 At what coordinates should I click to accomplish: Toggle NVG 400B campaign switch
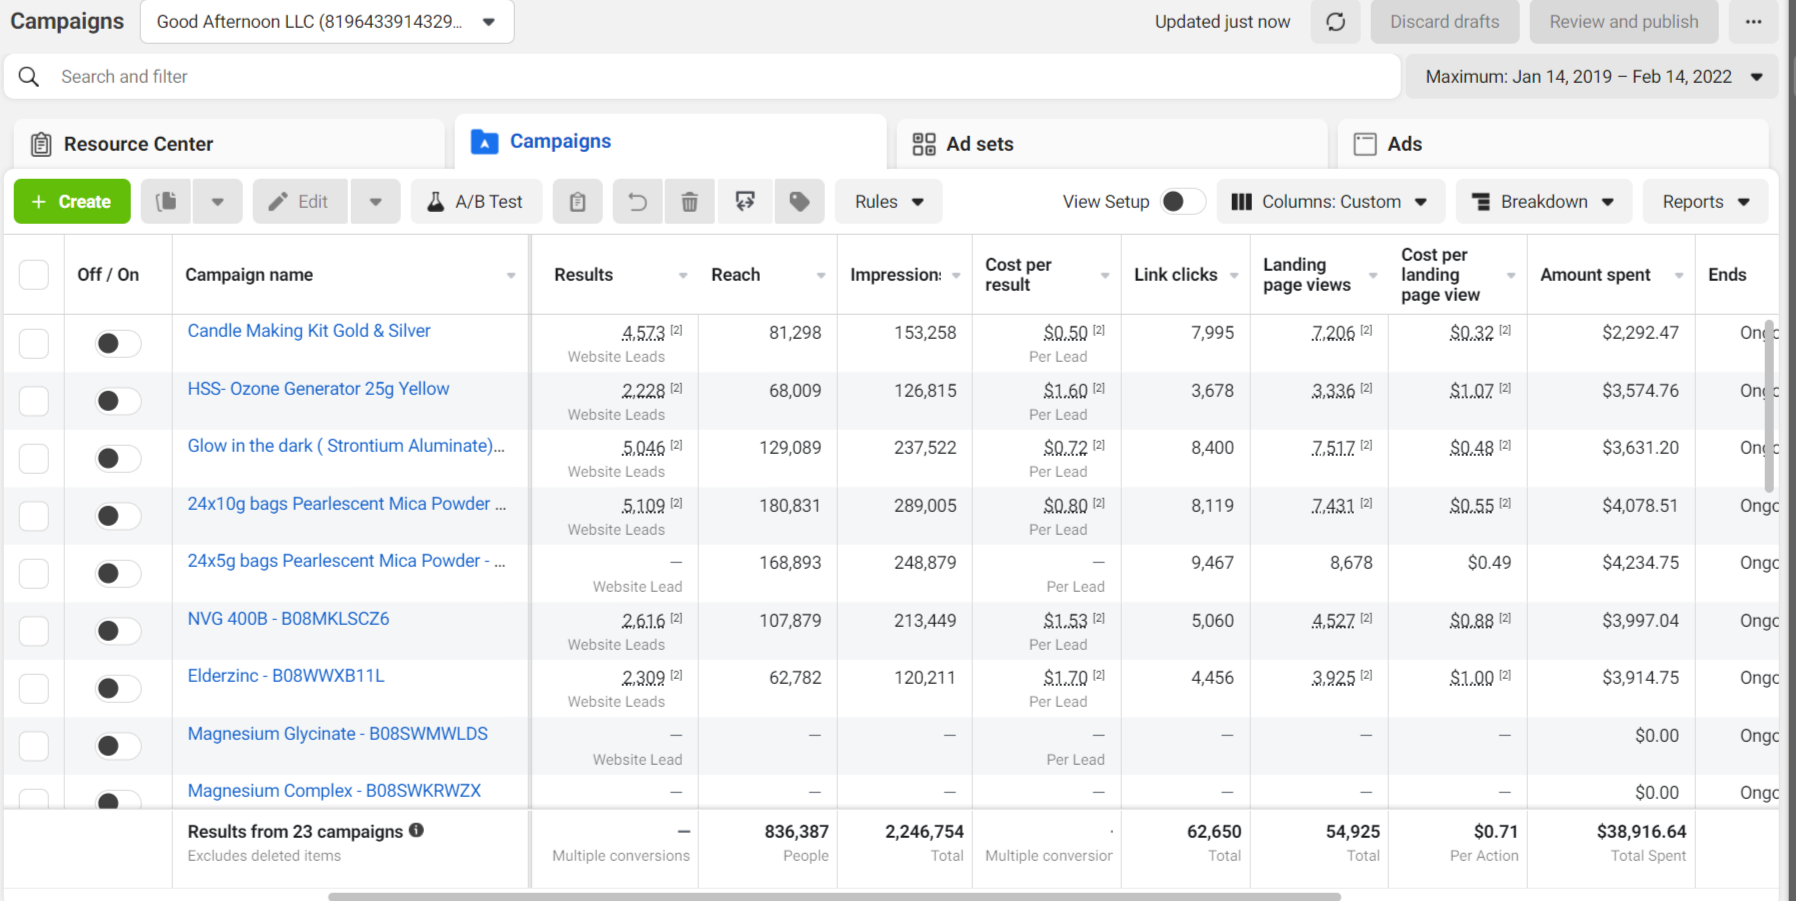117,631
